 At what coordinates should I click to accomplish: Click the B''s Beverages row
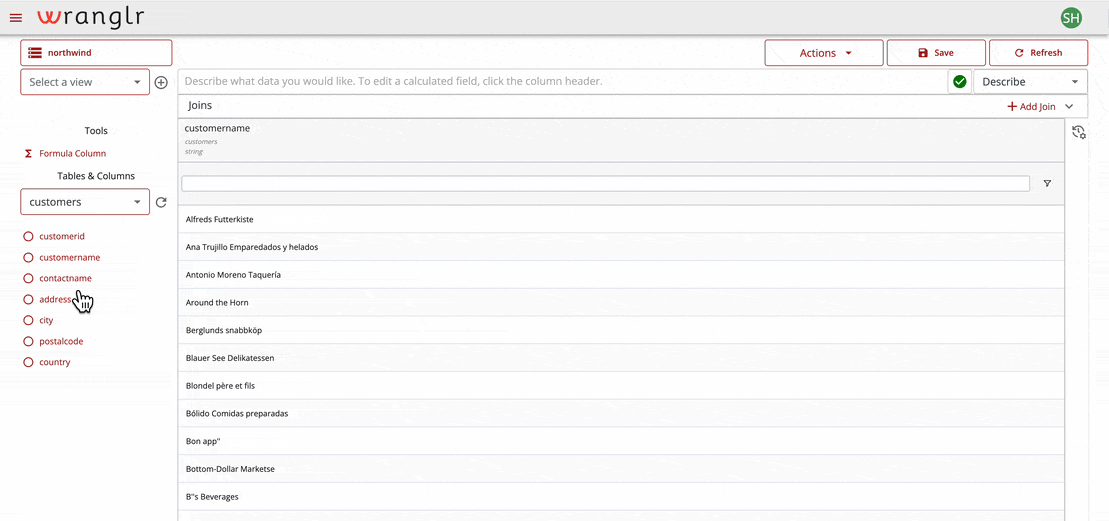point(621,496)
